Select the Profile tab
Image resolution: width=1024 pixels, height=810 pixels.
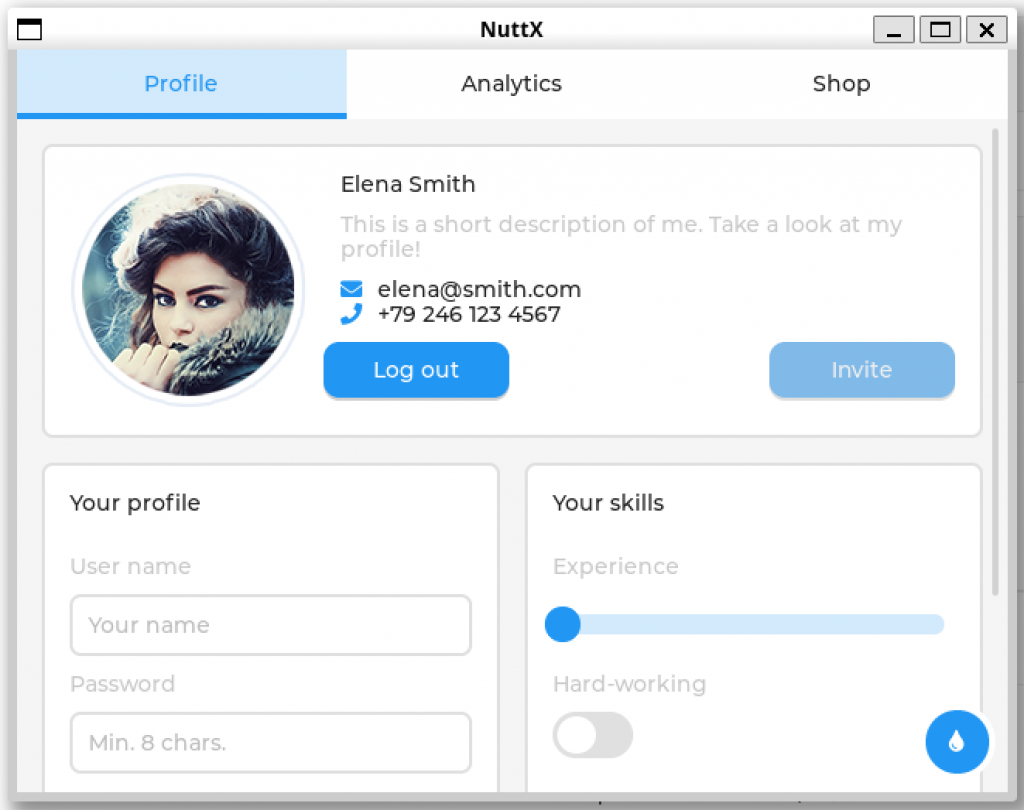click(x=181, y=84)
